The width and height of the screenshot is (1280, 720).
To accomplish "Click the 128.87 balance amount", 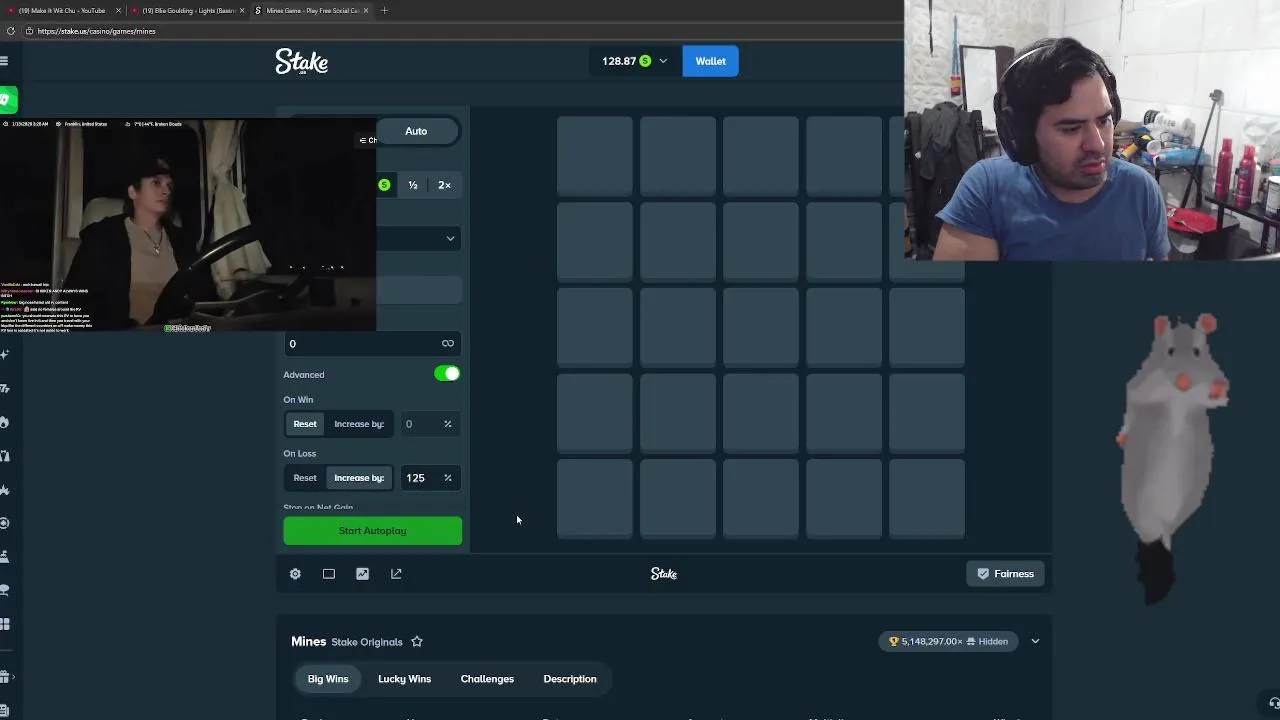I will (x=619, y=61).
